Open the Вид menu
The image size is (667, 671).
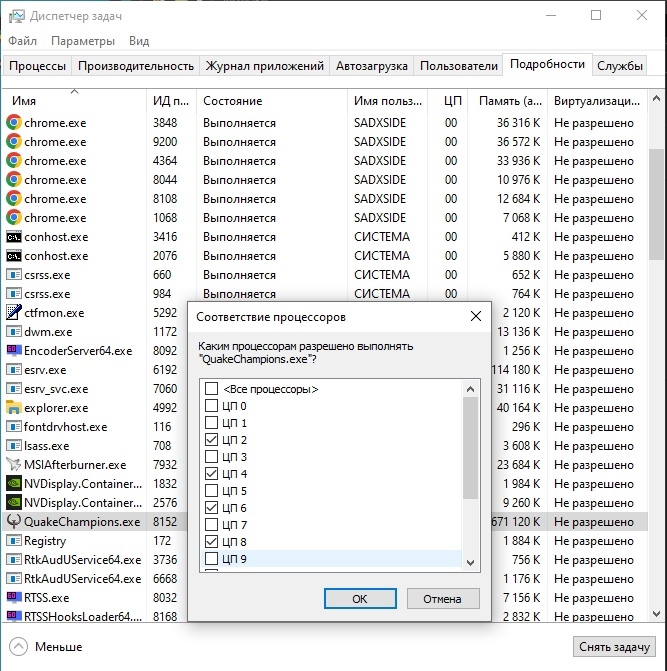pos(139,41)
